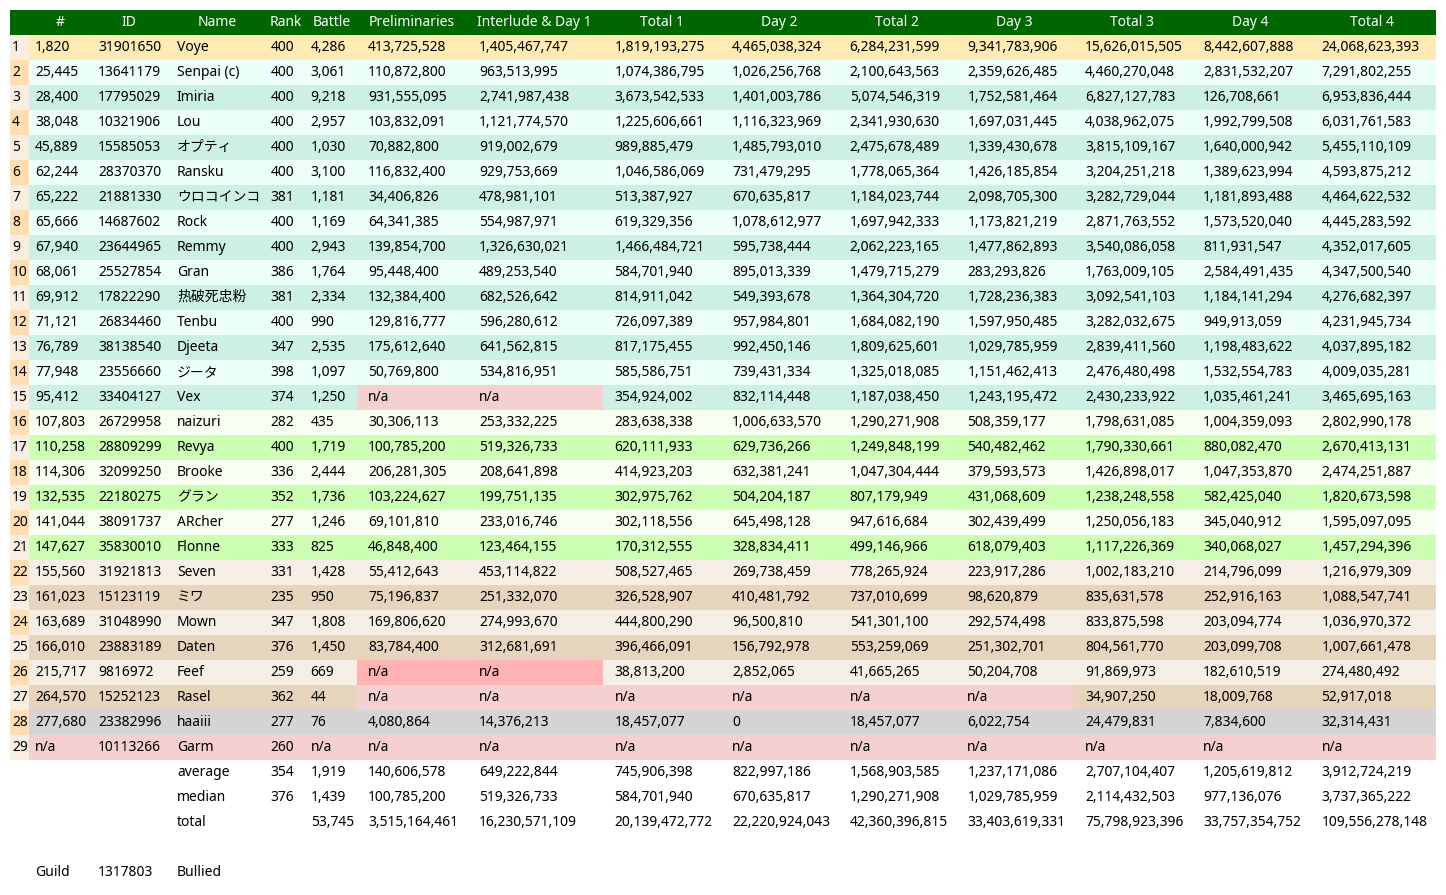The height and width of the screenshot is (895, 1446).
Task: Click the 'ID' column header
Action: 128,21
